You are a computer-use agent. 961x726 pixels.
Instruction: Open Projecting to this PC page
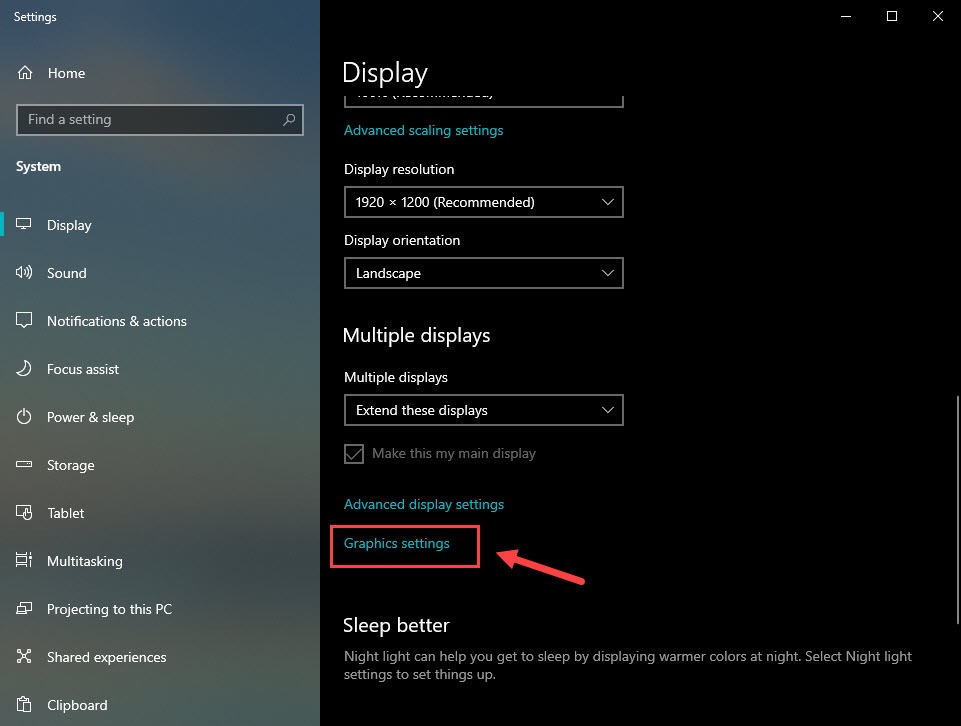(x=109, y=609)
